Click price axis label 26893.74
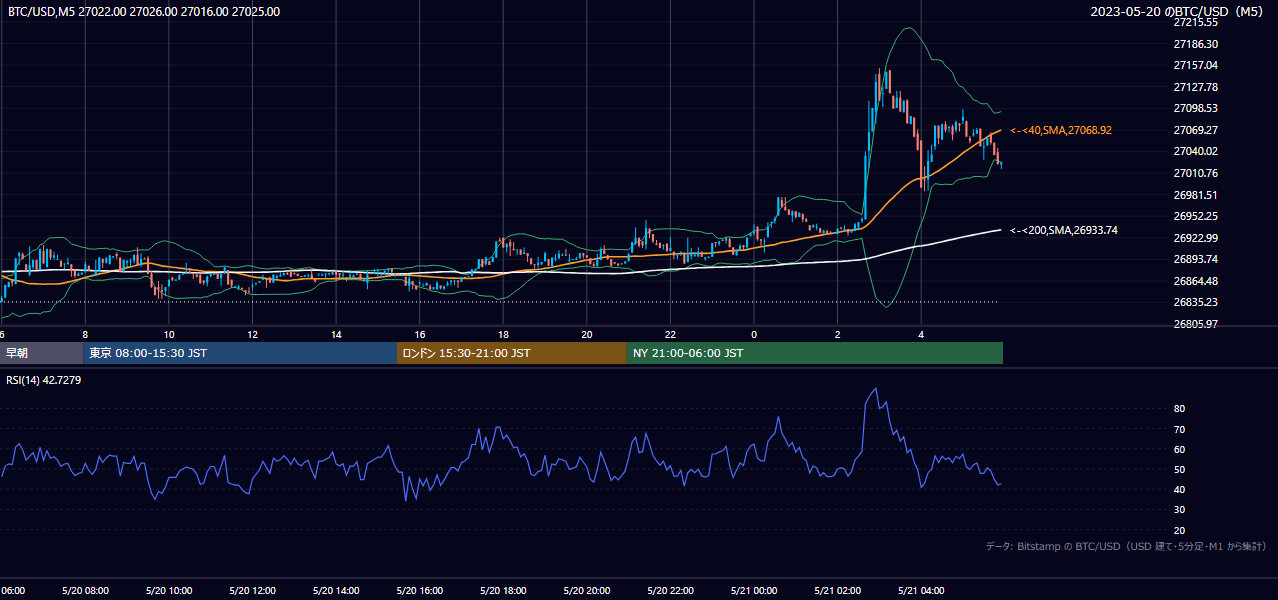This screenshot has height=600, width=1278. pos(1196,259)
